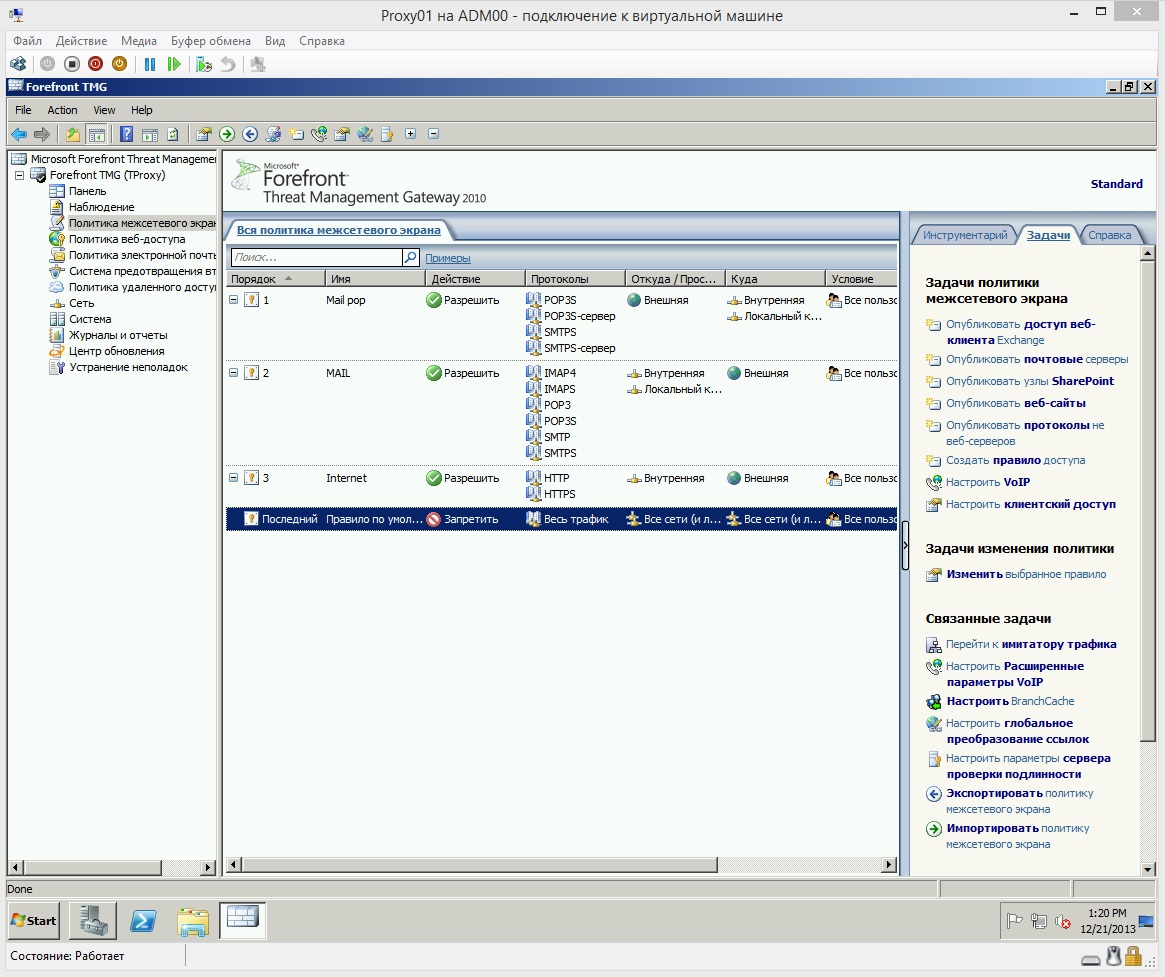Select Наблюдение in the tree
Screen dimensions: 1166x977
coord(101,207)
